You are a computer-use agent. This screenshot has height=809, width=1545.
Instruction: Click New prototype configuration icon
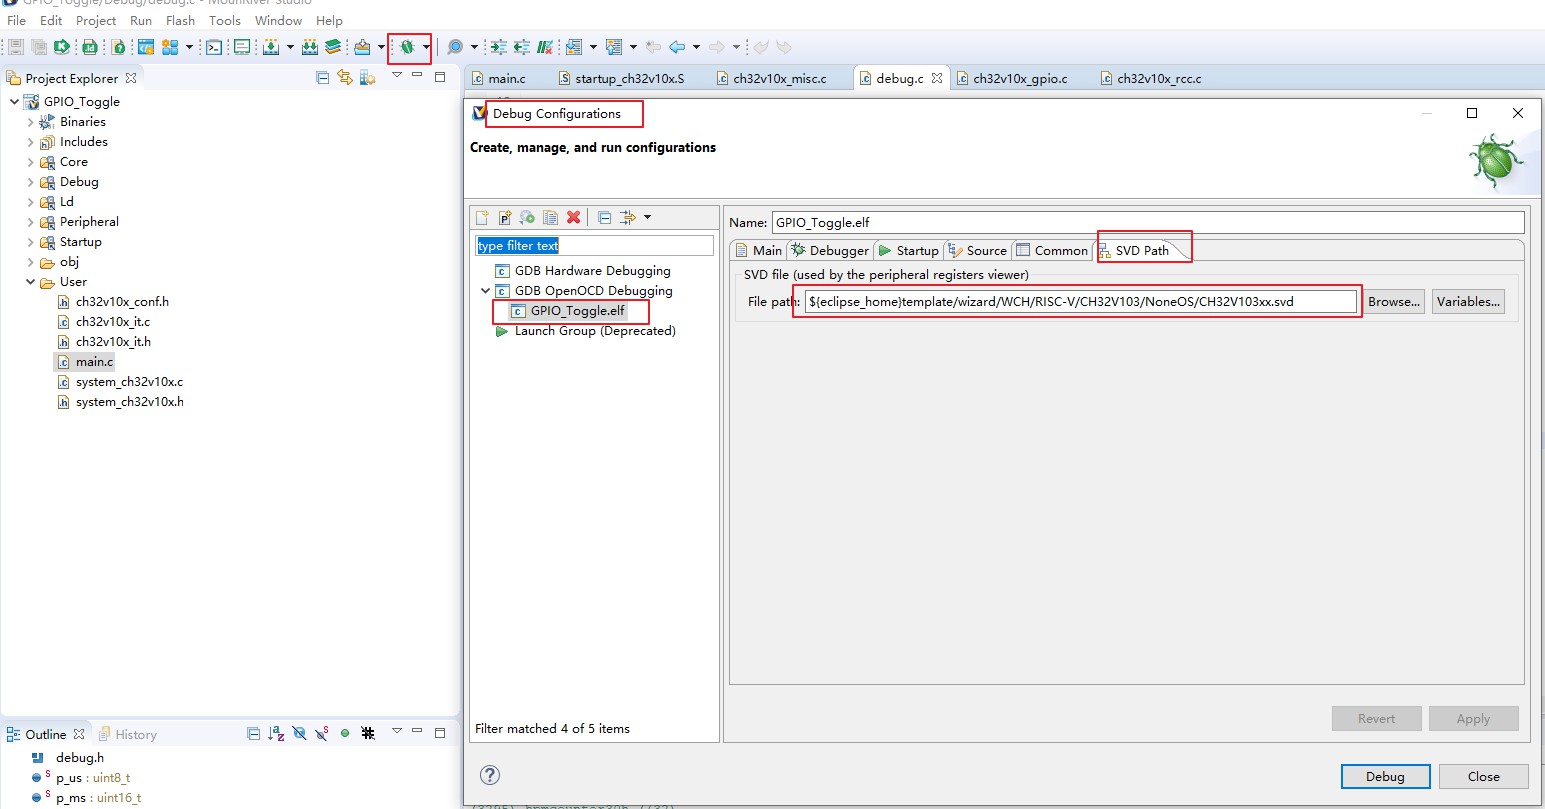tap(505, 217)
